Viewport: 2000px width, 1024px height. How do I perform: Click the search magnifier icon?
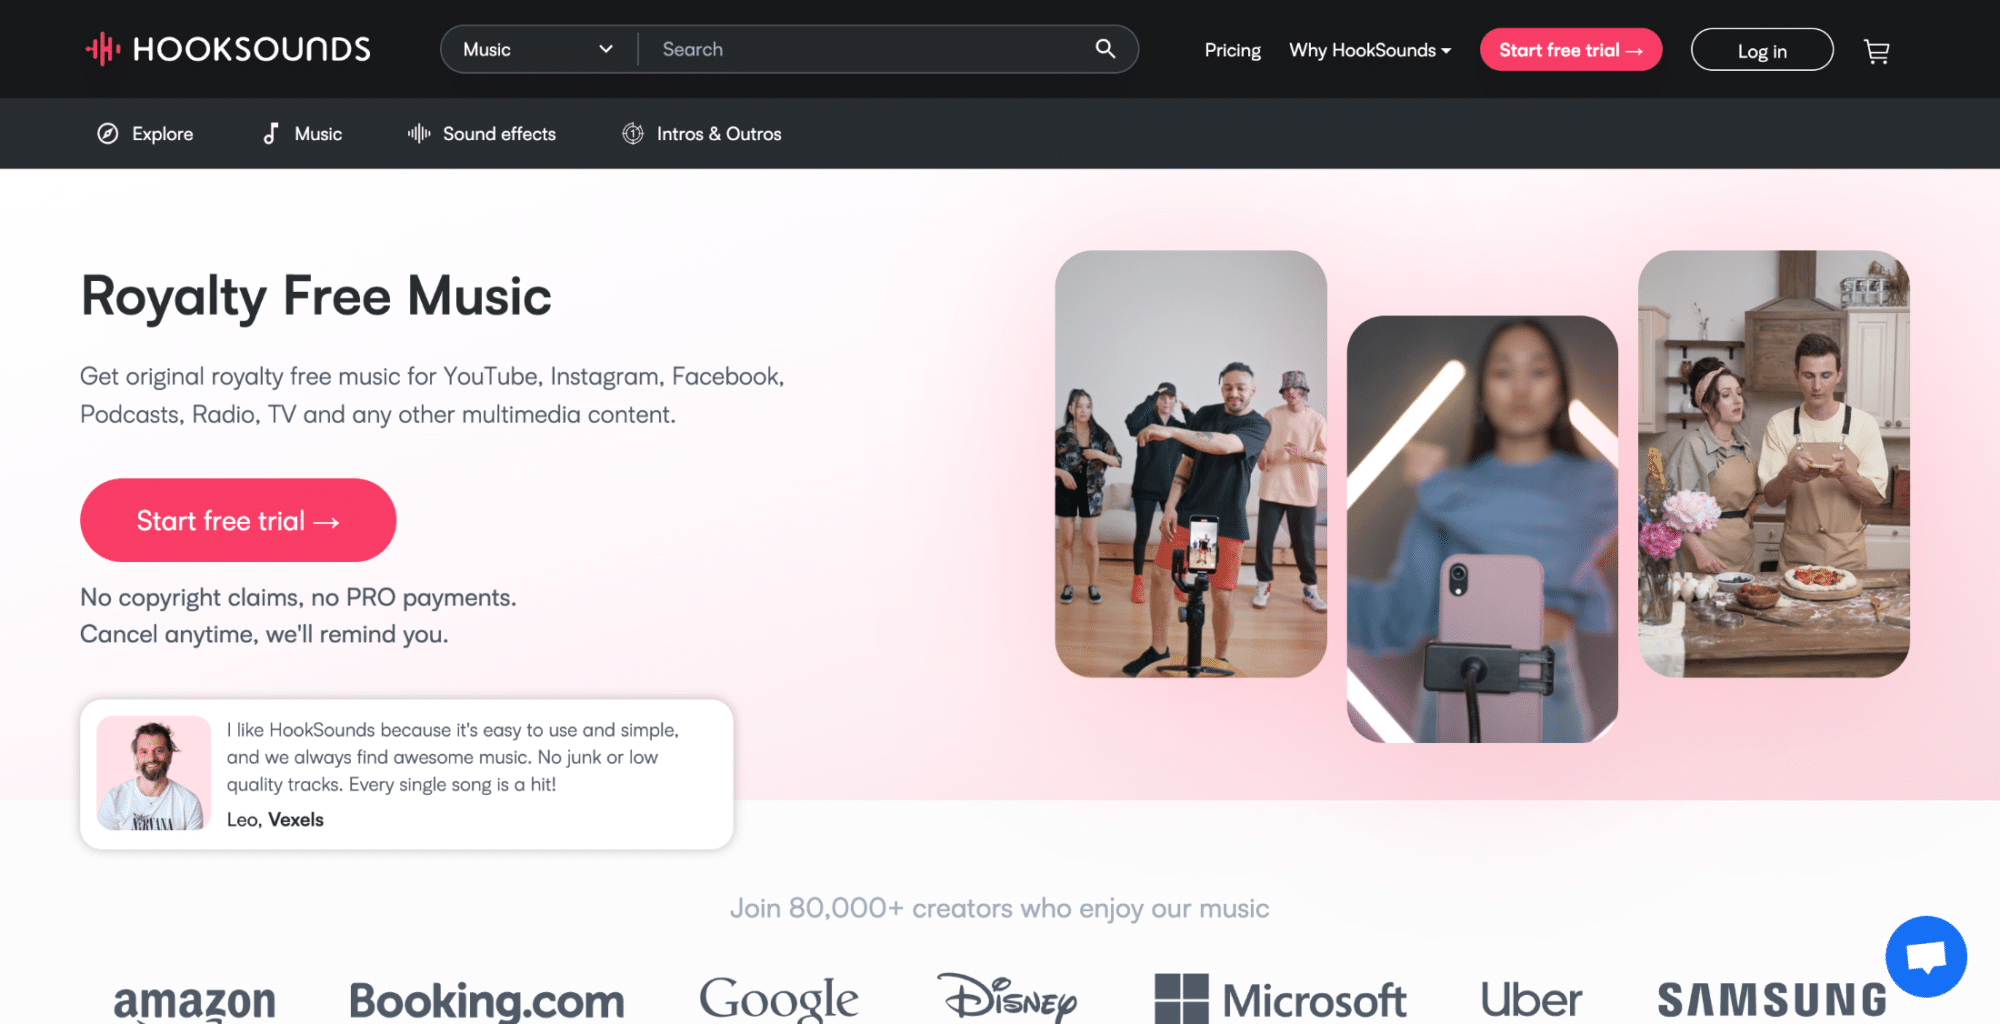point(1105,49)
